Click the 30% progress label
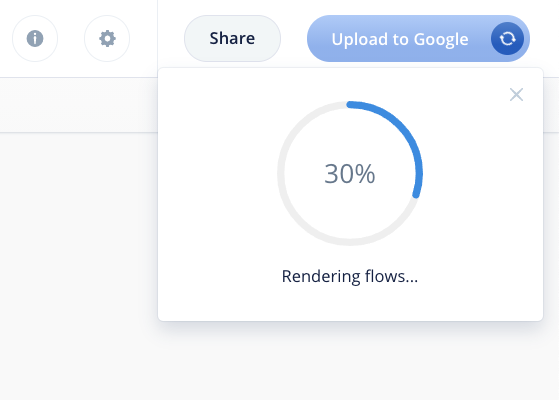Viewport: 559px width, 400px height. [x=349, y=174]
